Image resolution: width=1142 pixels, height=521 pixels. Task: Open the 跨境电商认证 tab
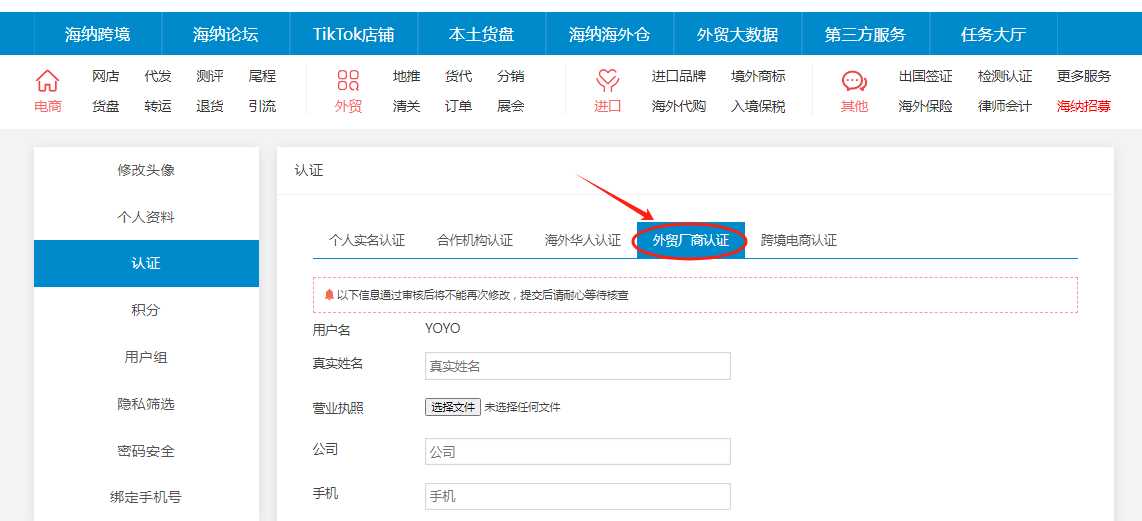coord(799,240)
